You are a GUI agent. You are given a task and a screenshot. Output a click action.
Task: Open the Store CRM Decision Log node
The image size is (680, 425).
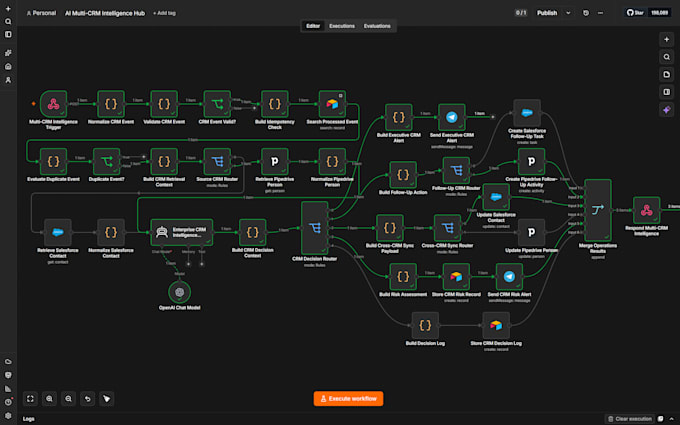tap(496, 325)
